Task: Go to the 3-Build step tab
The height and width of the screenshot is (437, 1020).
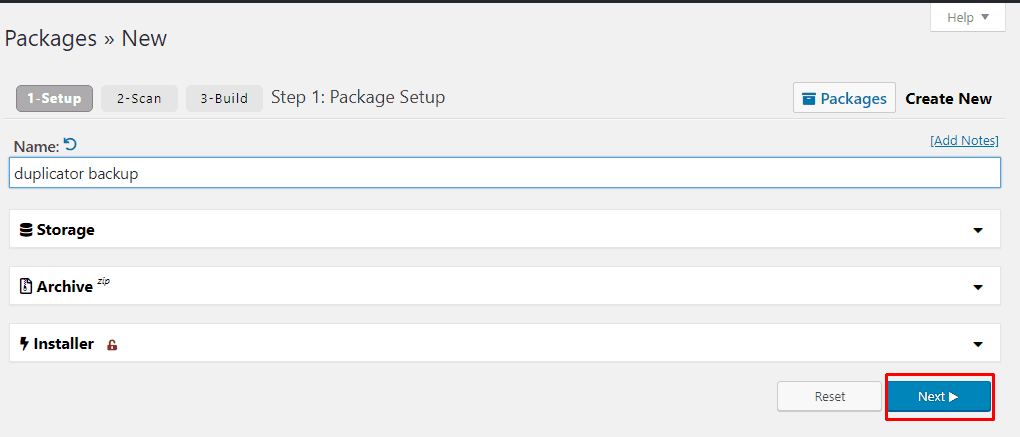Action: [x=224, y=99]
